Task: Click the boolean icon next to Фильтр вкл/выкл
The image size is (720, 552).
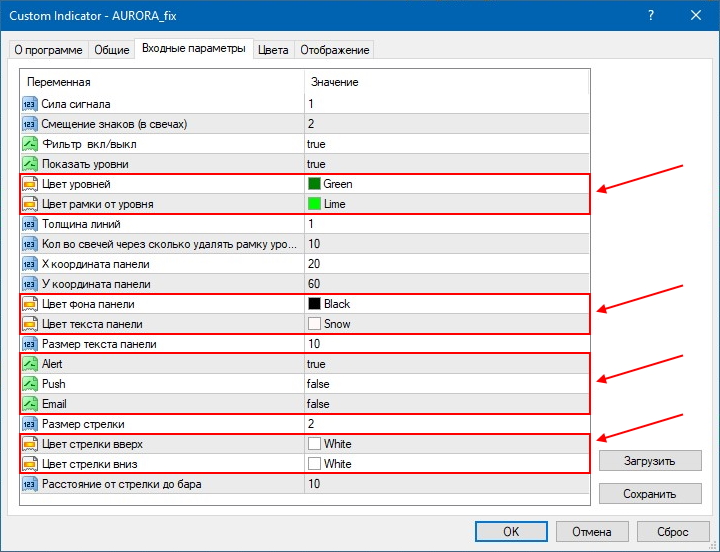Action: point(30,144)
